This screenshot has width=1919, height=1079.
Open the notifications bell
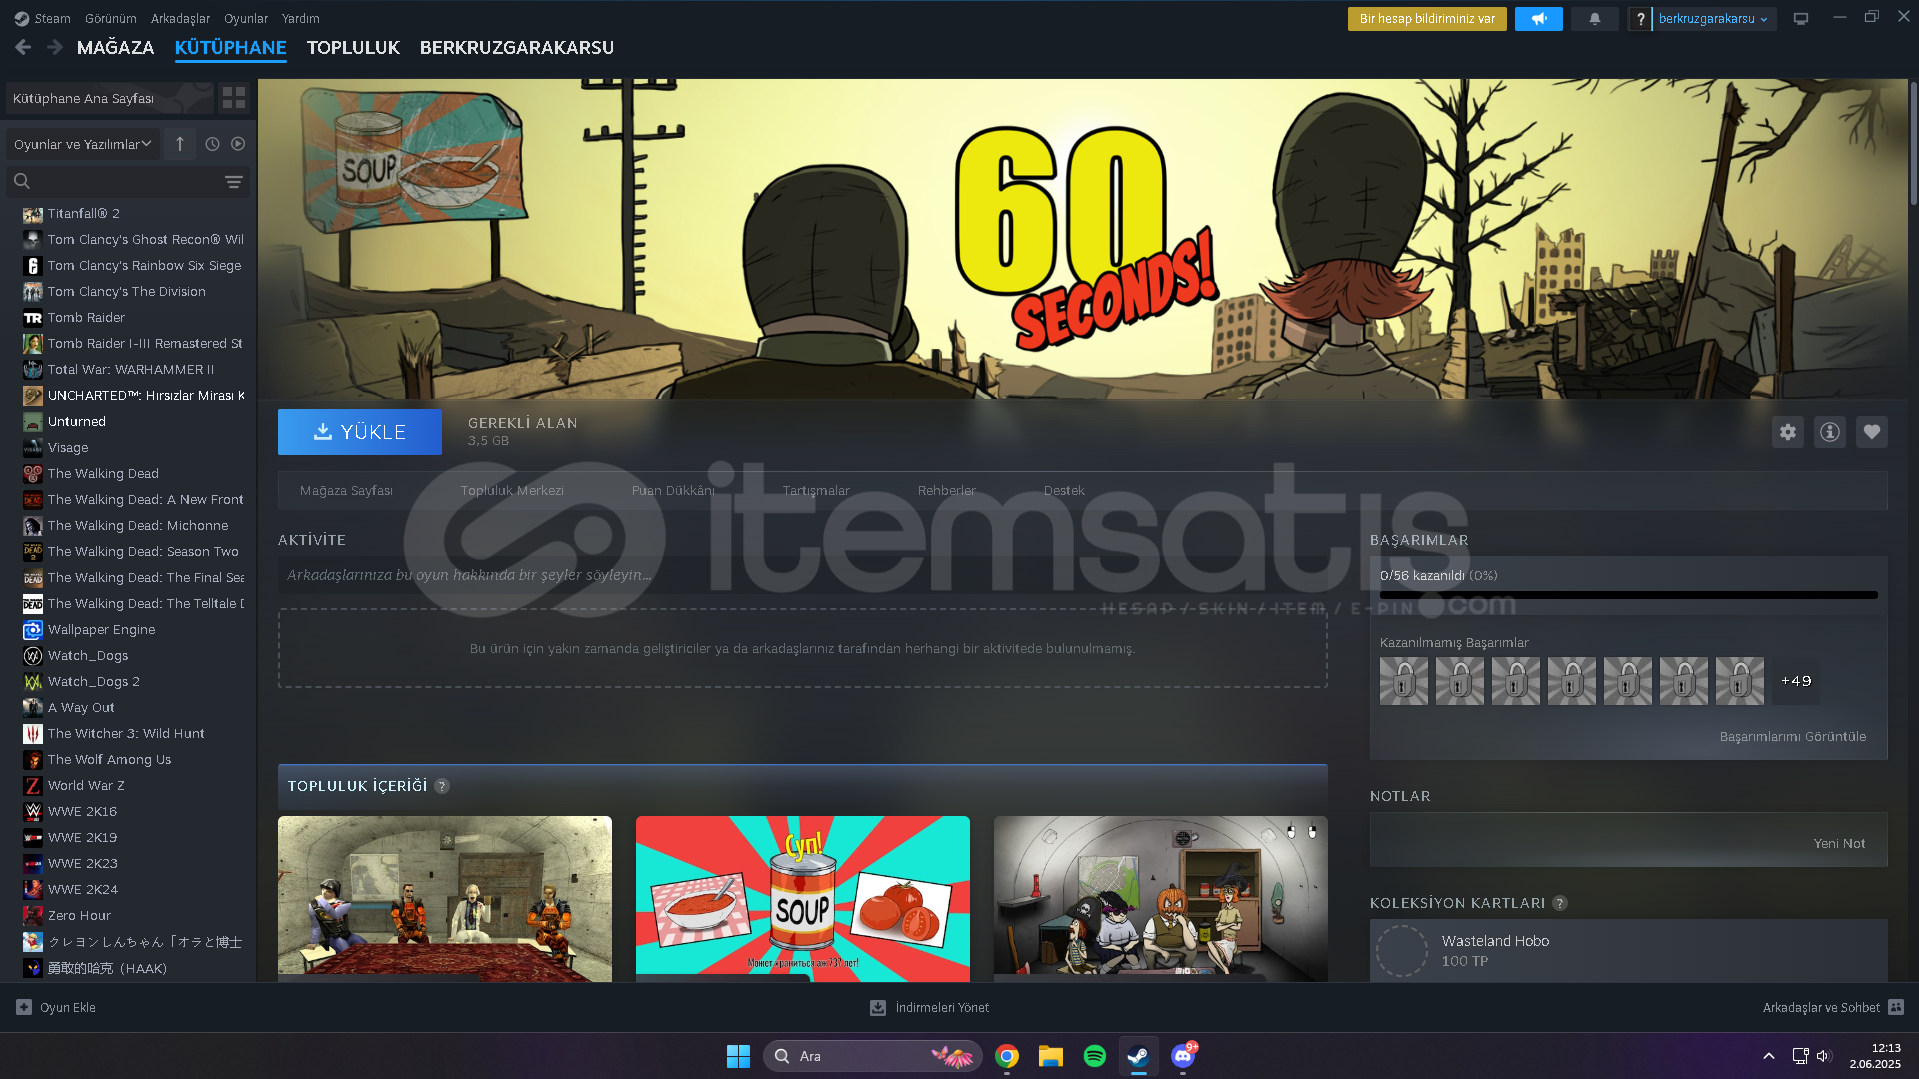click(1595, 19)
